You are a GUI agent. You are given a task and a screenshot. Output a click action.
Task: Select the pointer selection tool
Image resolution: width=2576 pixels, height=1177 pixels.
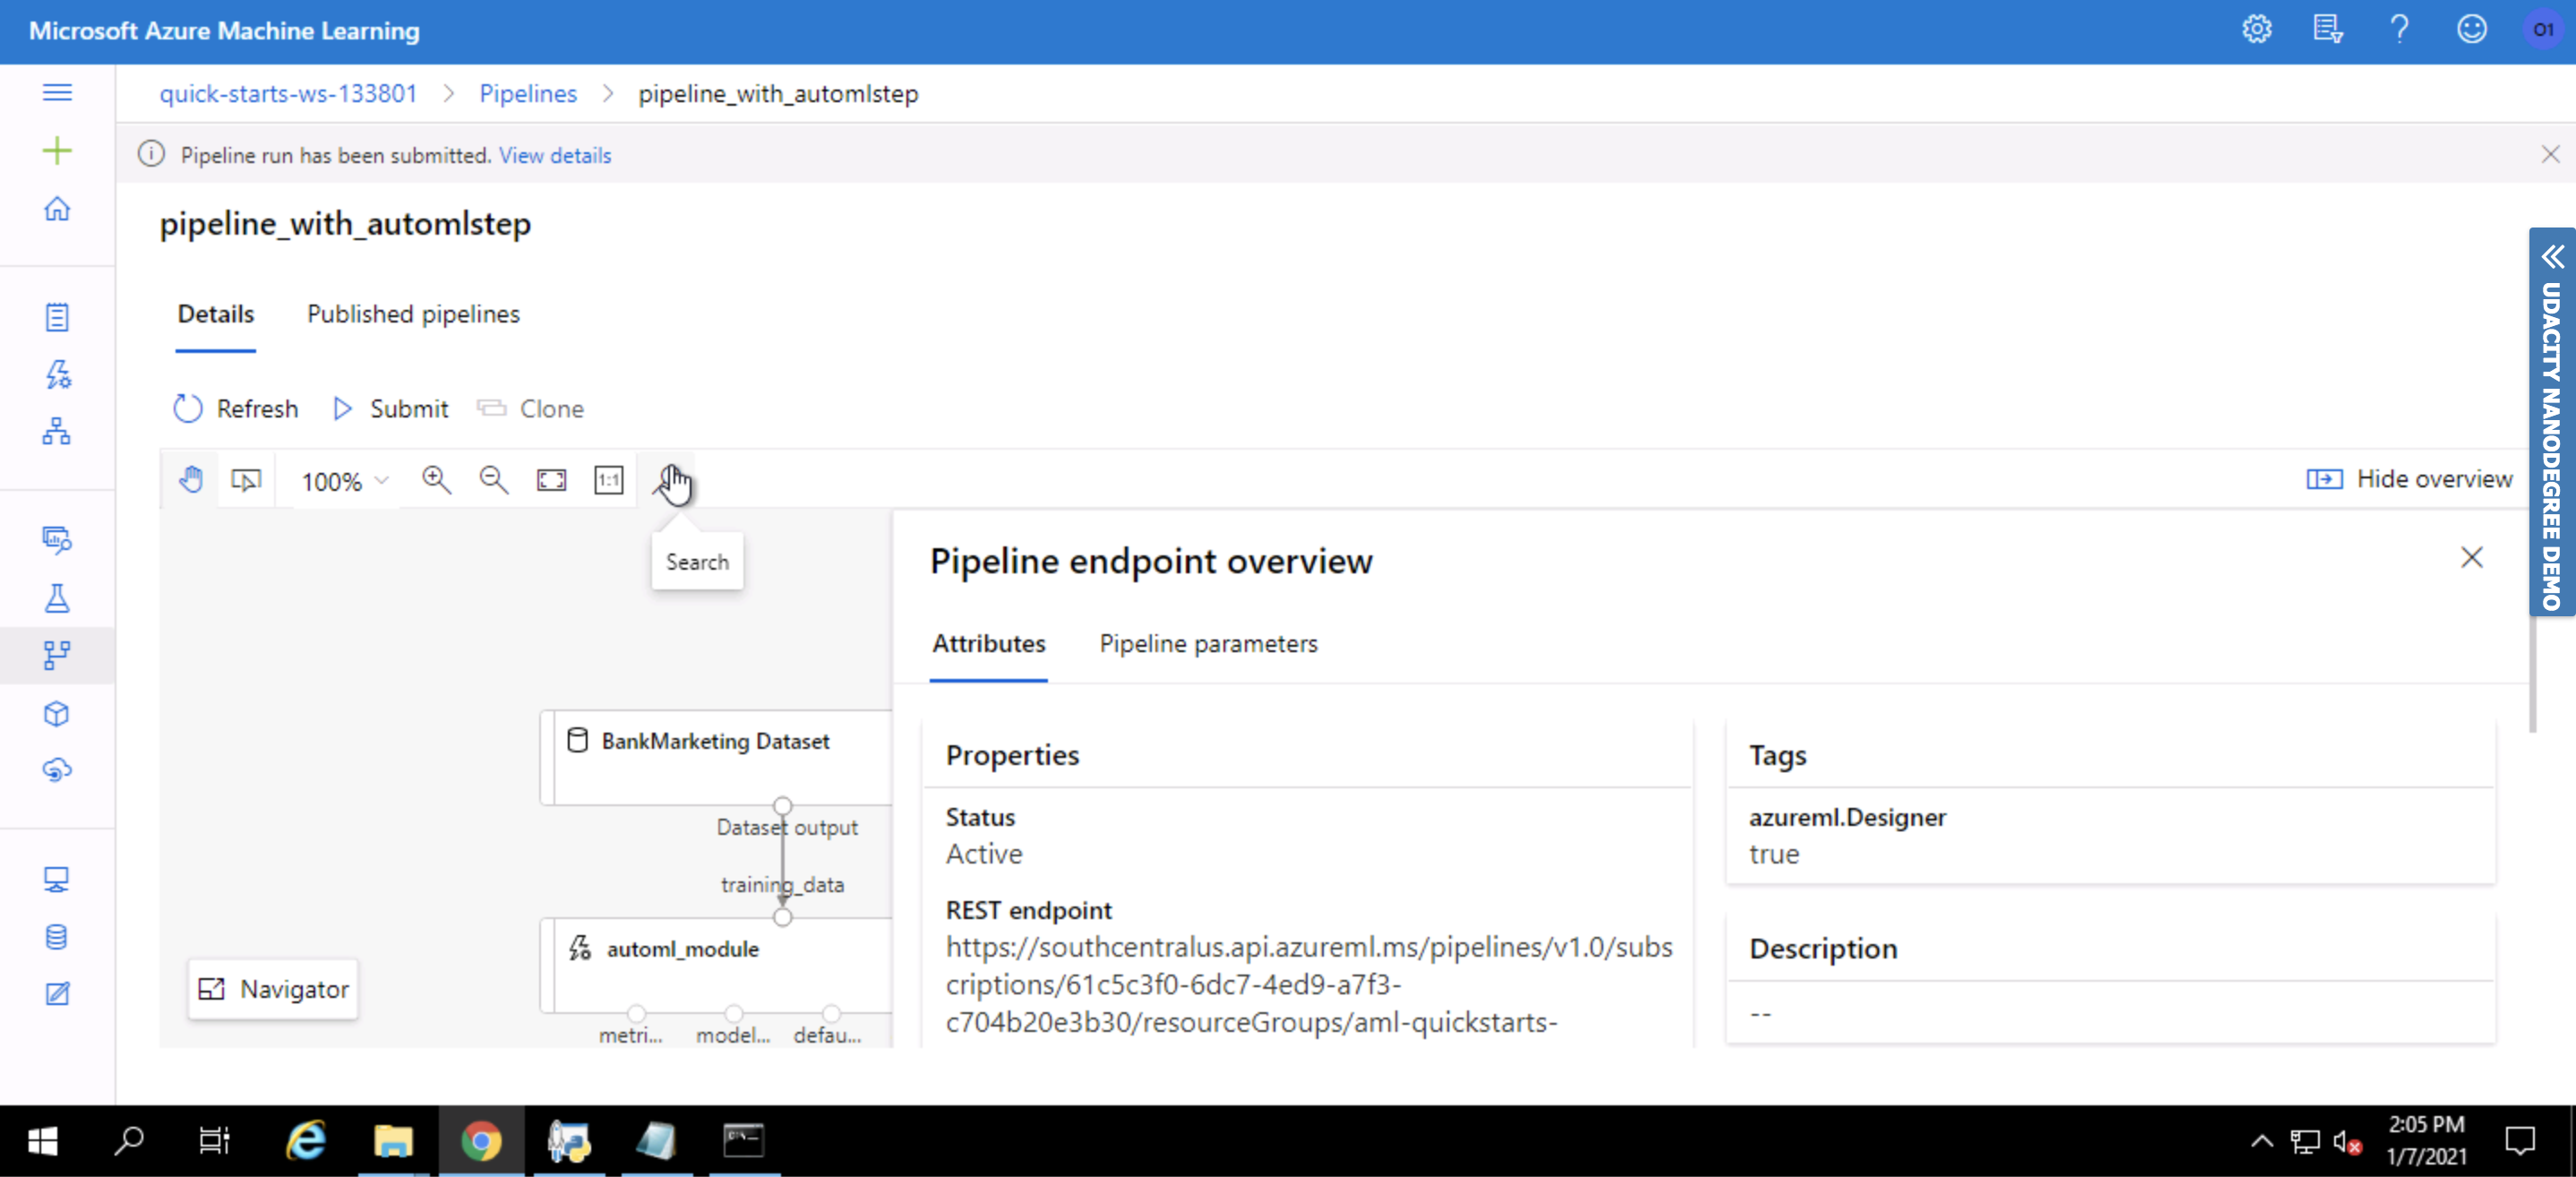coord(246,480)
